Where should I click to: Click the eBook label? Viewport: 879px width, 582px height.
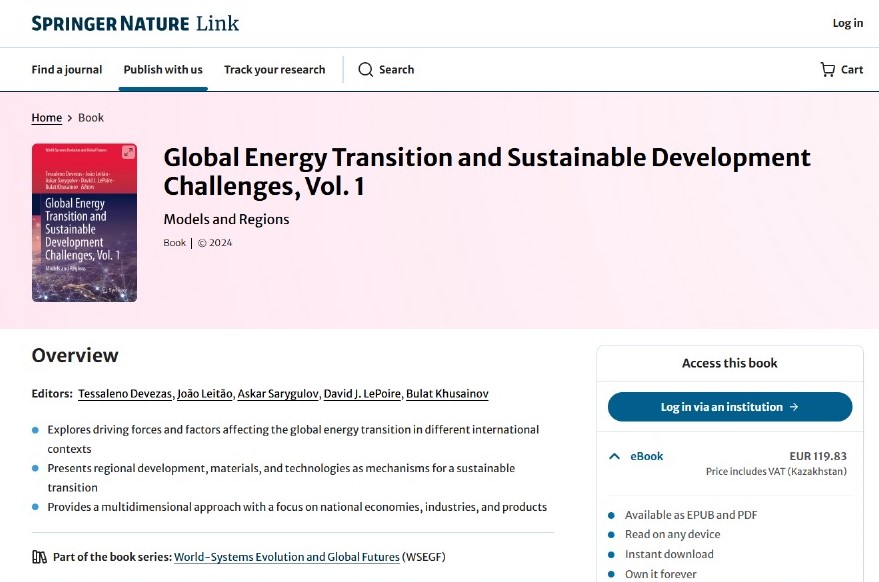coord(646,457)
